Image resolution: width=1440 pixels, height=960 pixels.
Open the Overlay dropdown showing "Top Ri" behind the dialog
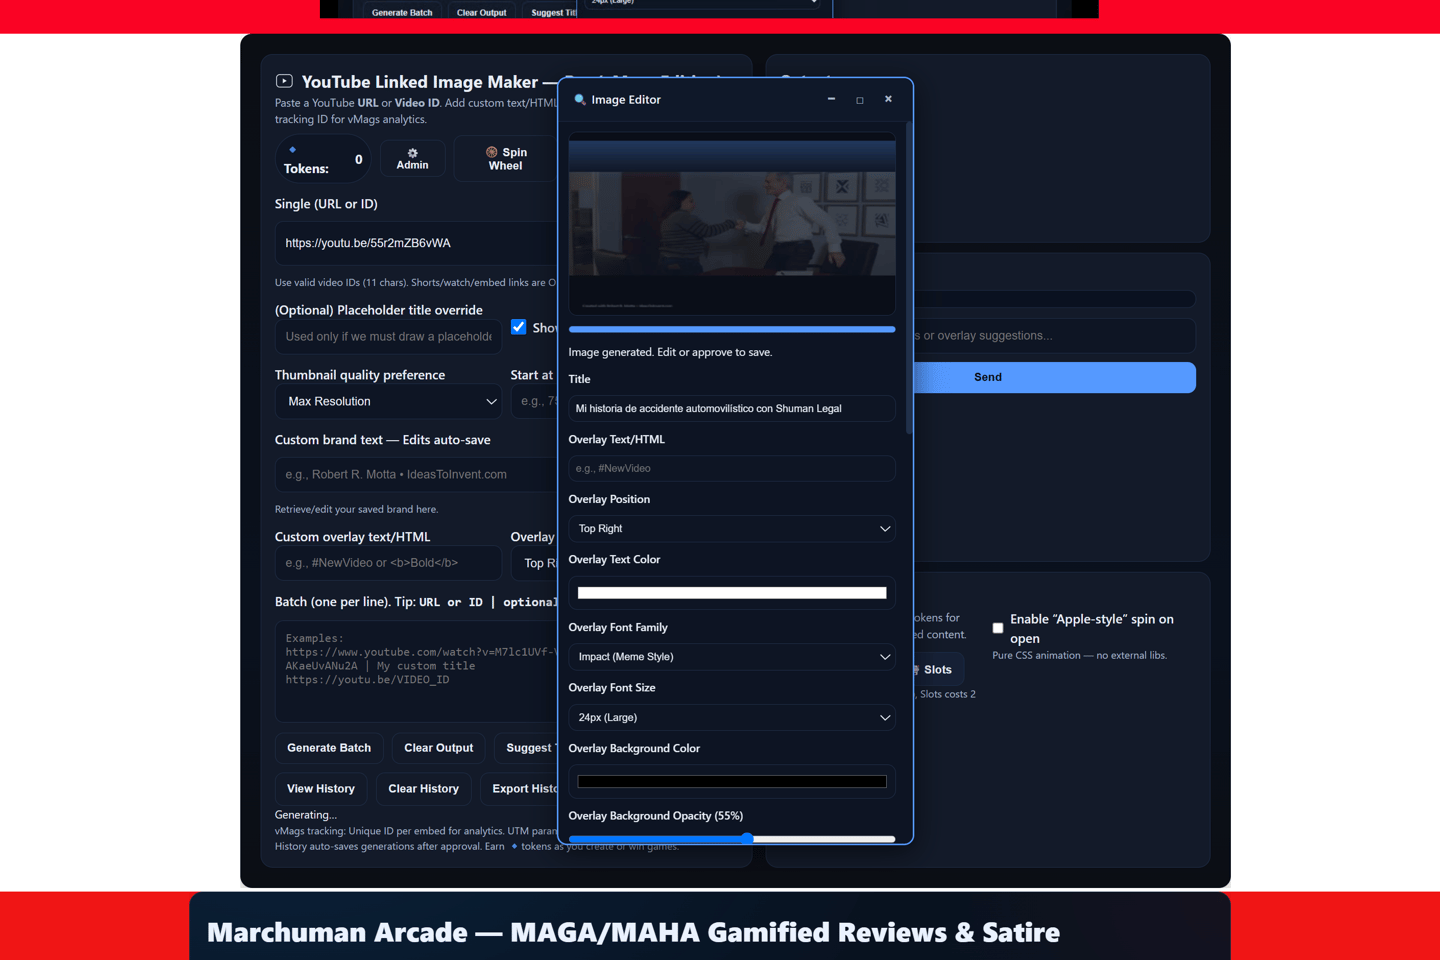click(x=535, y=563)
